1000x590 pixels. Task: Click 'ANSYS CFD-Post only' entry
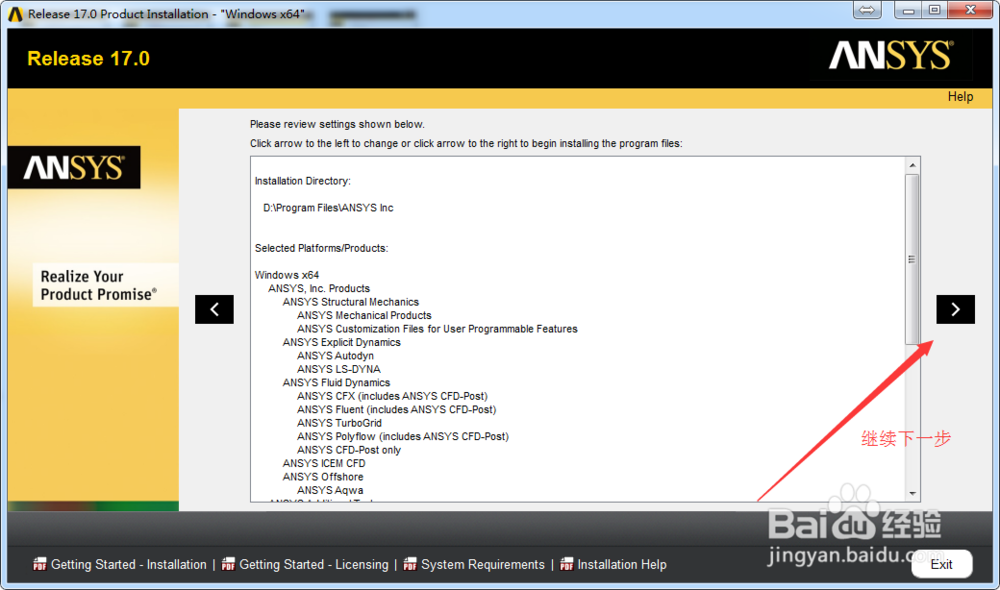(348, 450)
